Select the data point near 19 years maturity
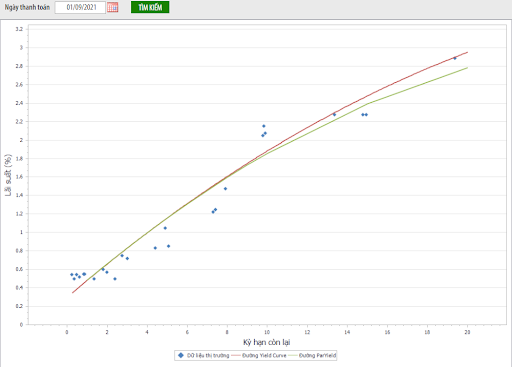The width and height of the screenshot is (512, 367). [455, 58]
